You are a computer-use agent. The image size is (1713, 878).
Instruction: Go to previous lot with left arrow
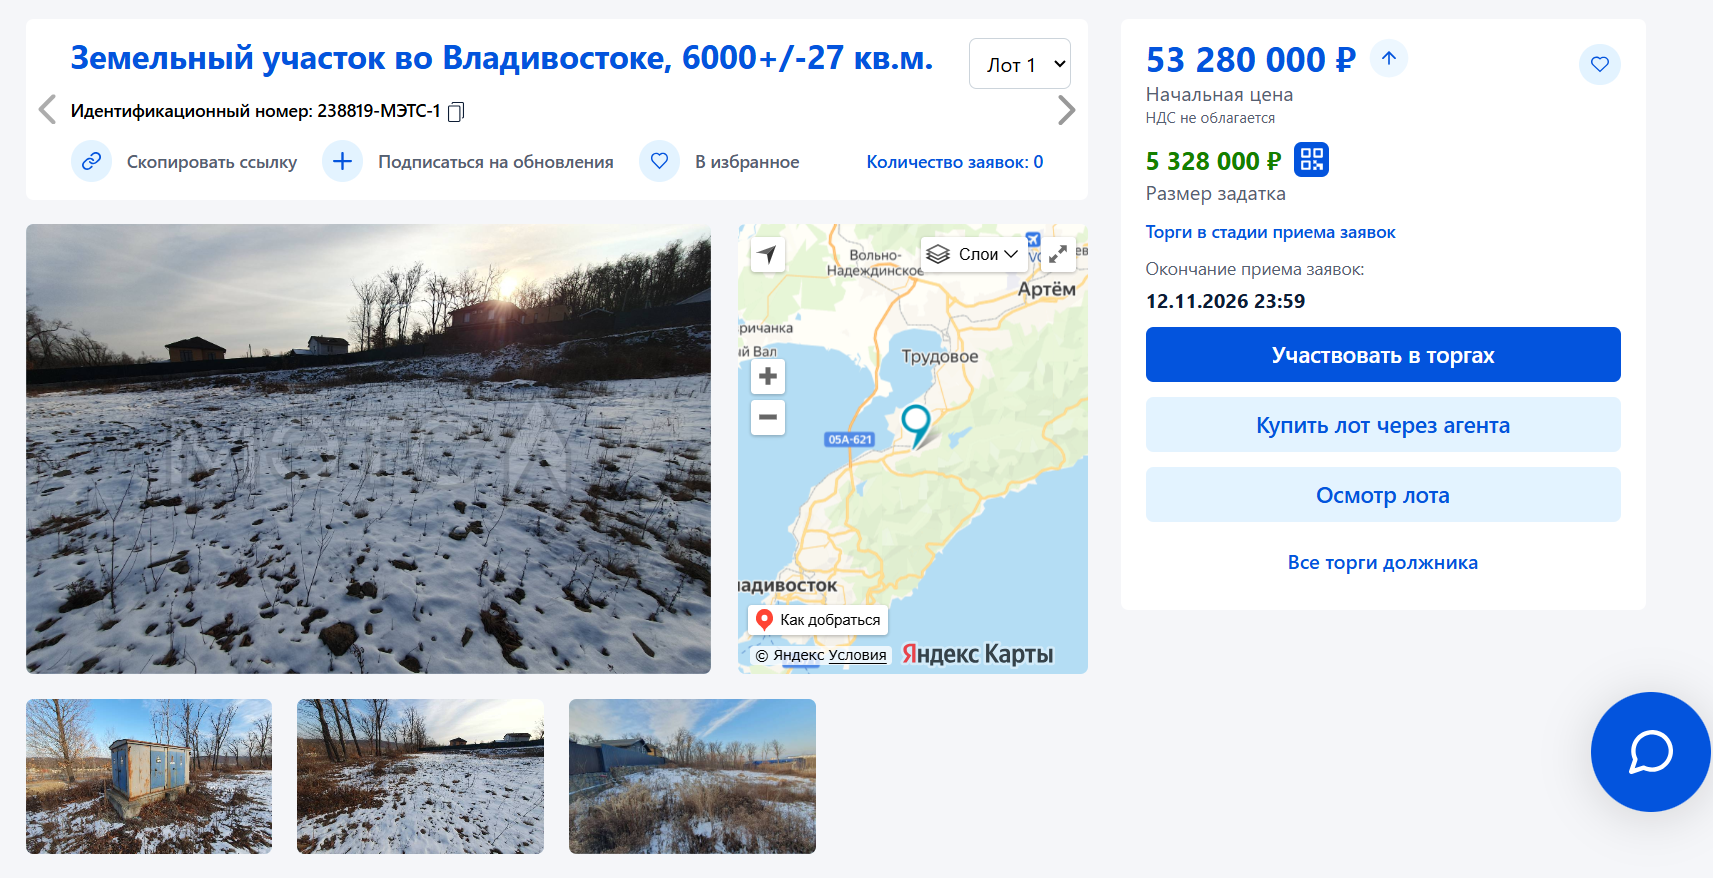click(x=46, y=109)
